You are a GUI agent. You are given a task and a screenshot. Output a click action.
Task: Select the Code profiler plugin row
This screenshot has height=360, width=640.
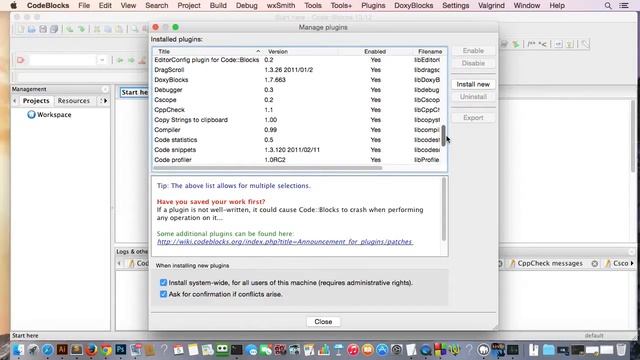[298, 160]
